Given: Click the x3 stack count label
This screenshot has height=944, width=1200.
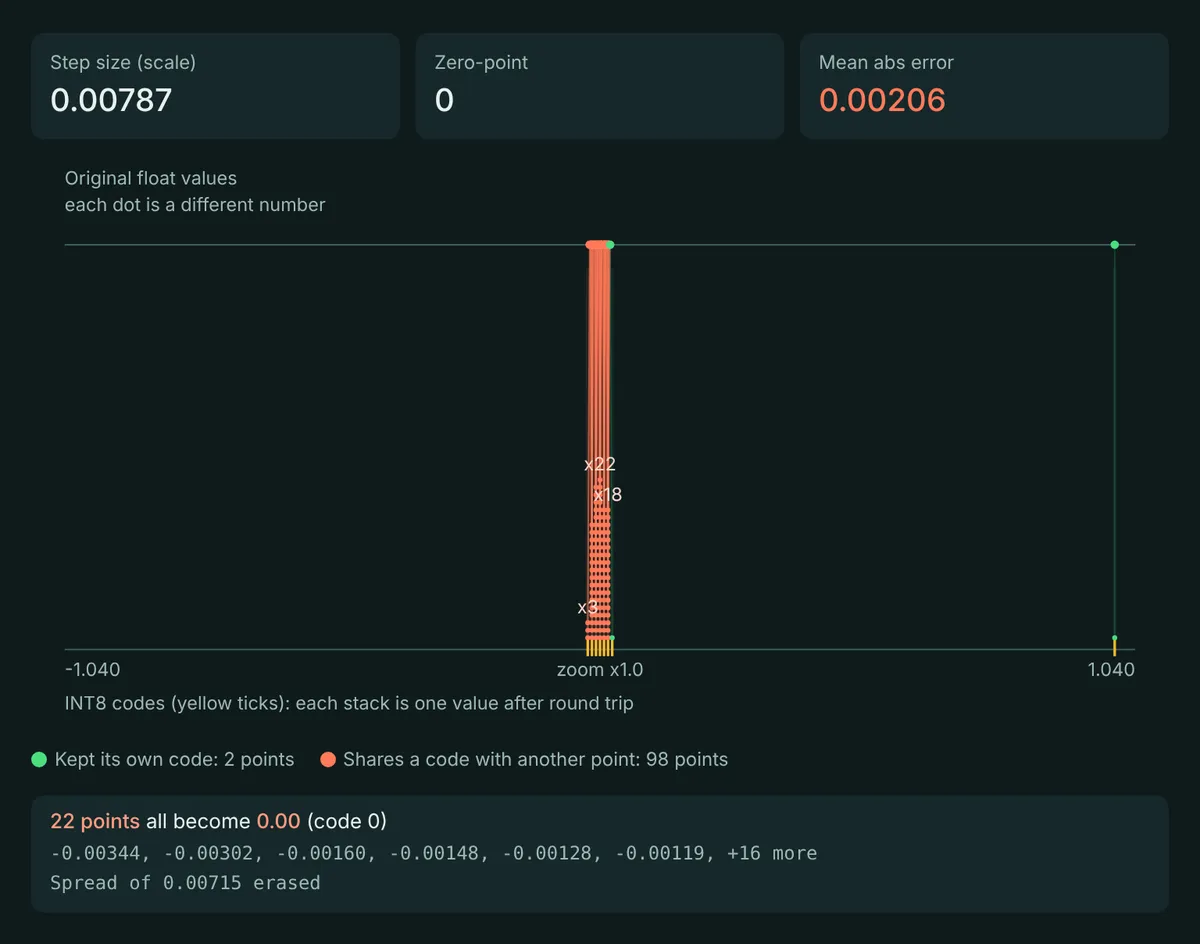Looking at the screenshot, I should [588, 607].
